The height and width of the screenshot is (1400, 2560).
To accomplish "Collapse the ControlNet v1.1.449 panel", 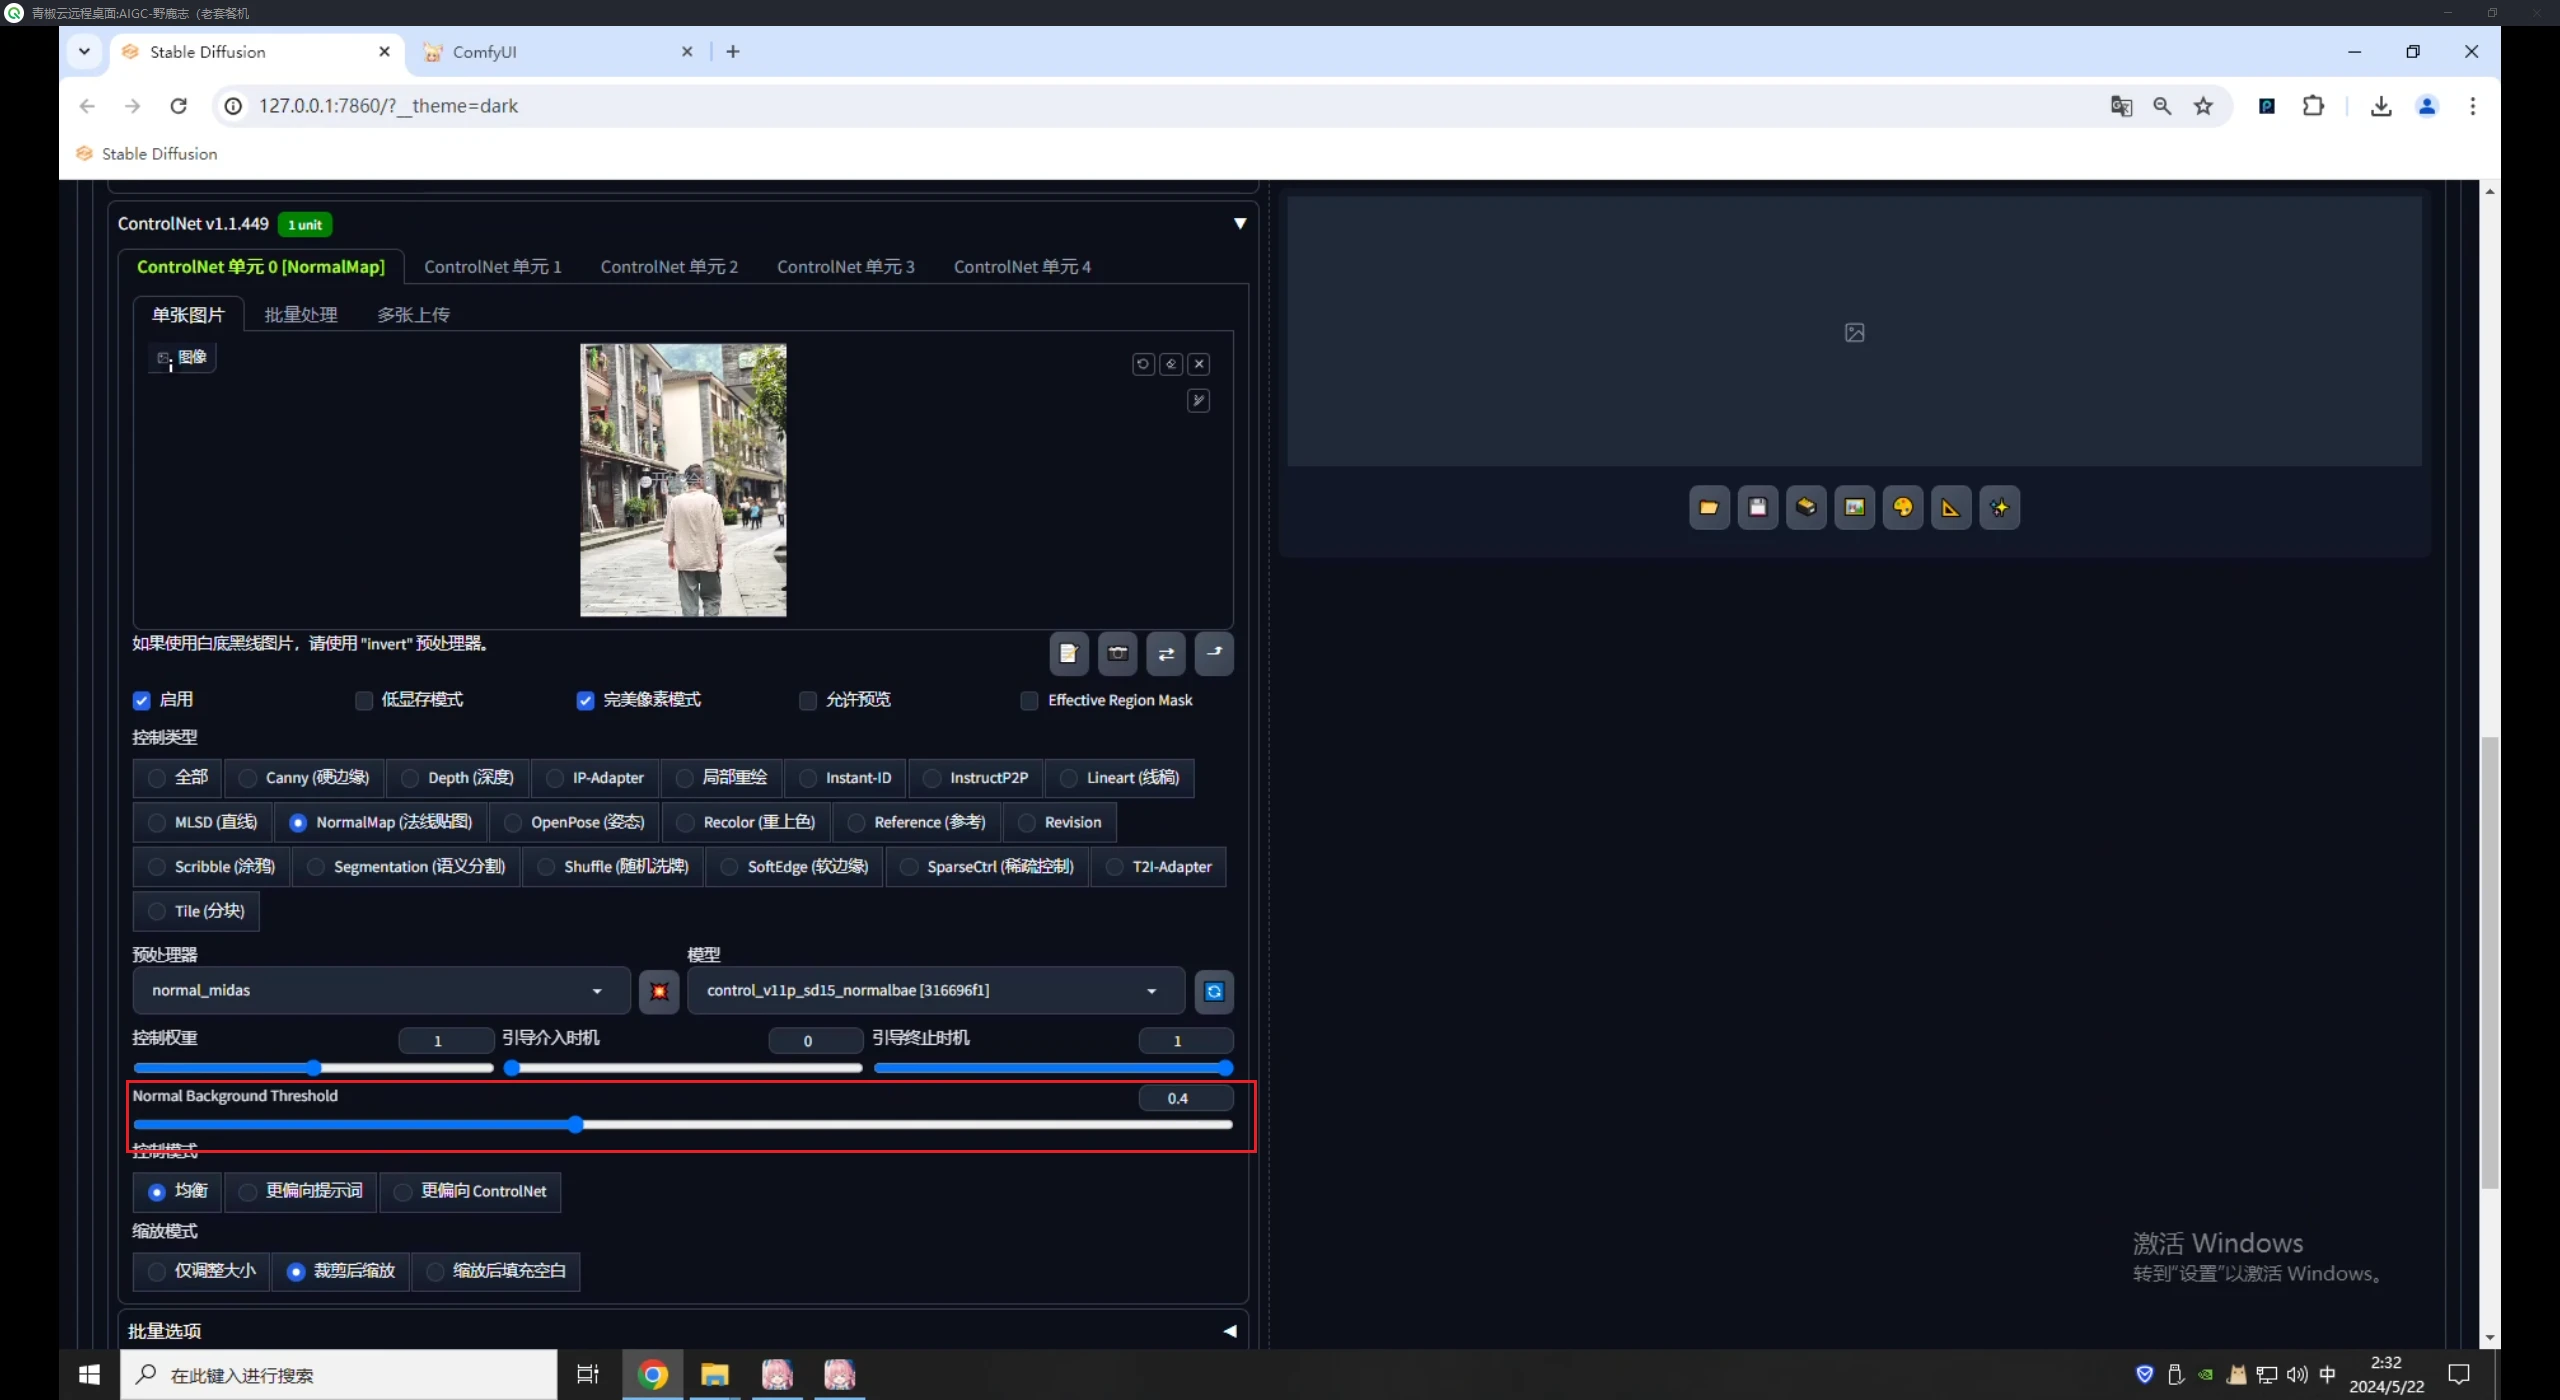I will 1240,224.
